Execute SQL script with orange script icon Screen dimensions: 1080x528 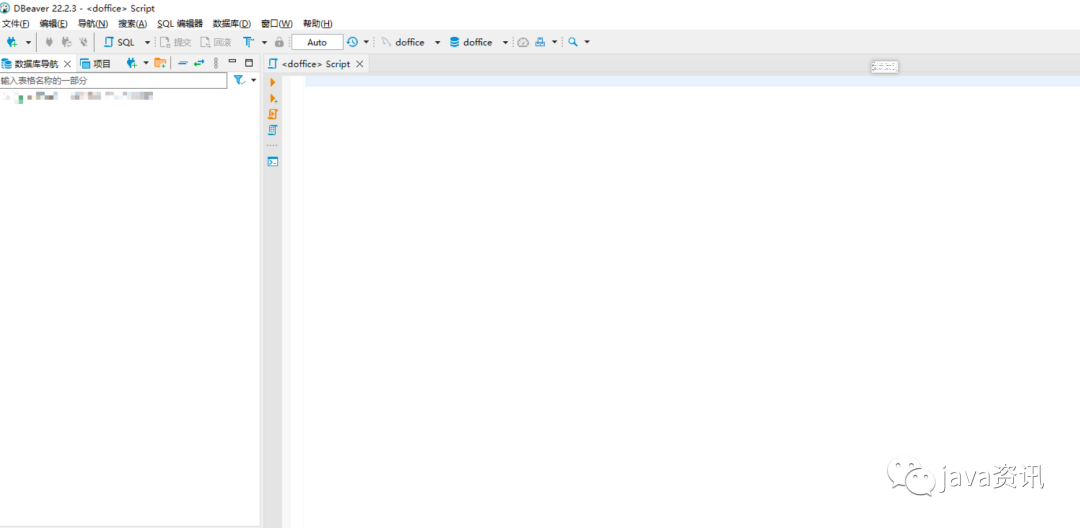(x=273, y=114)
